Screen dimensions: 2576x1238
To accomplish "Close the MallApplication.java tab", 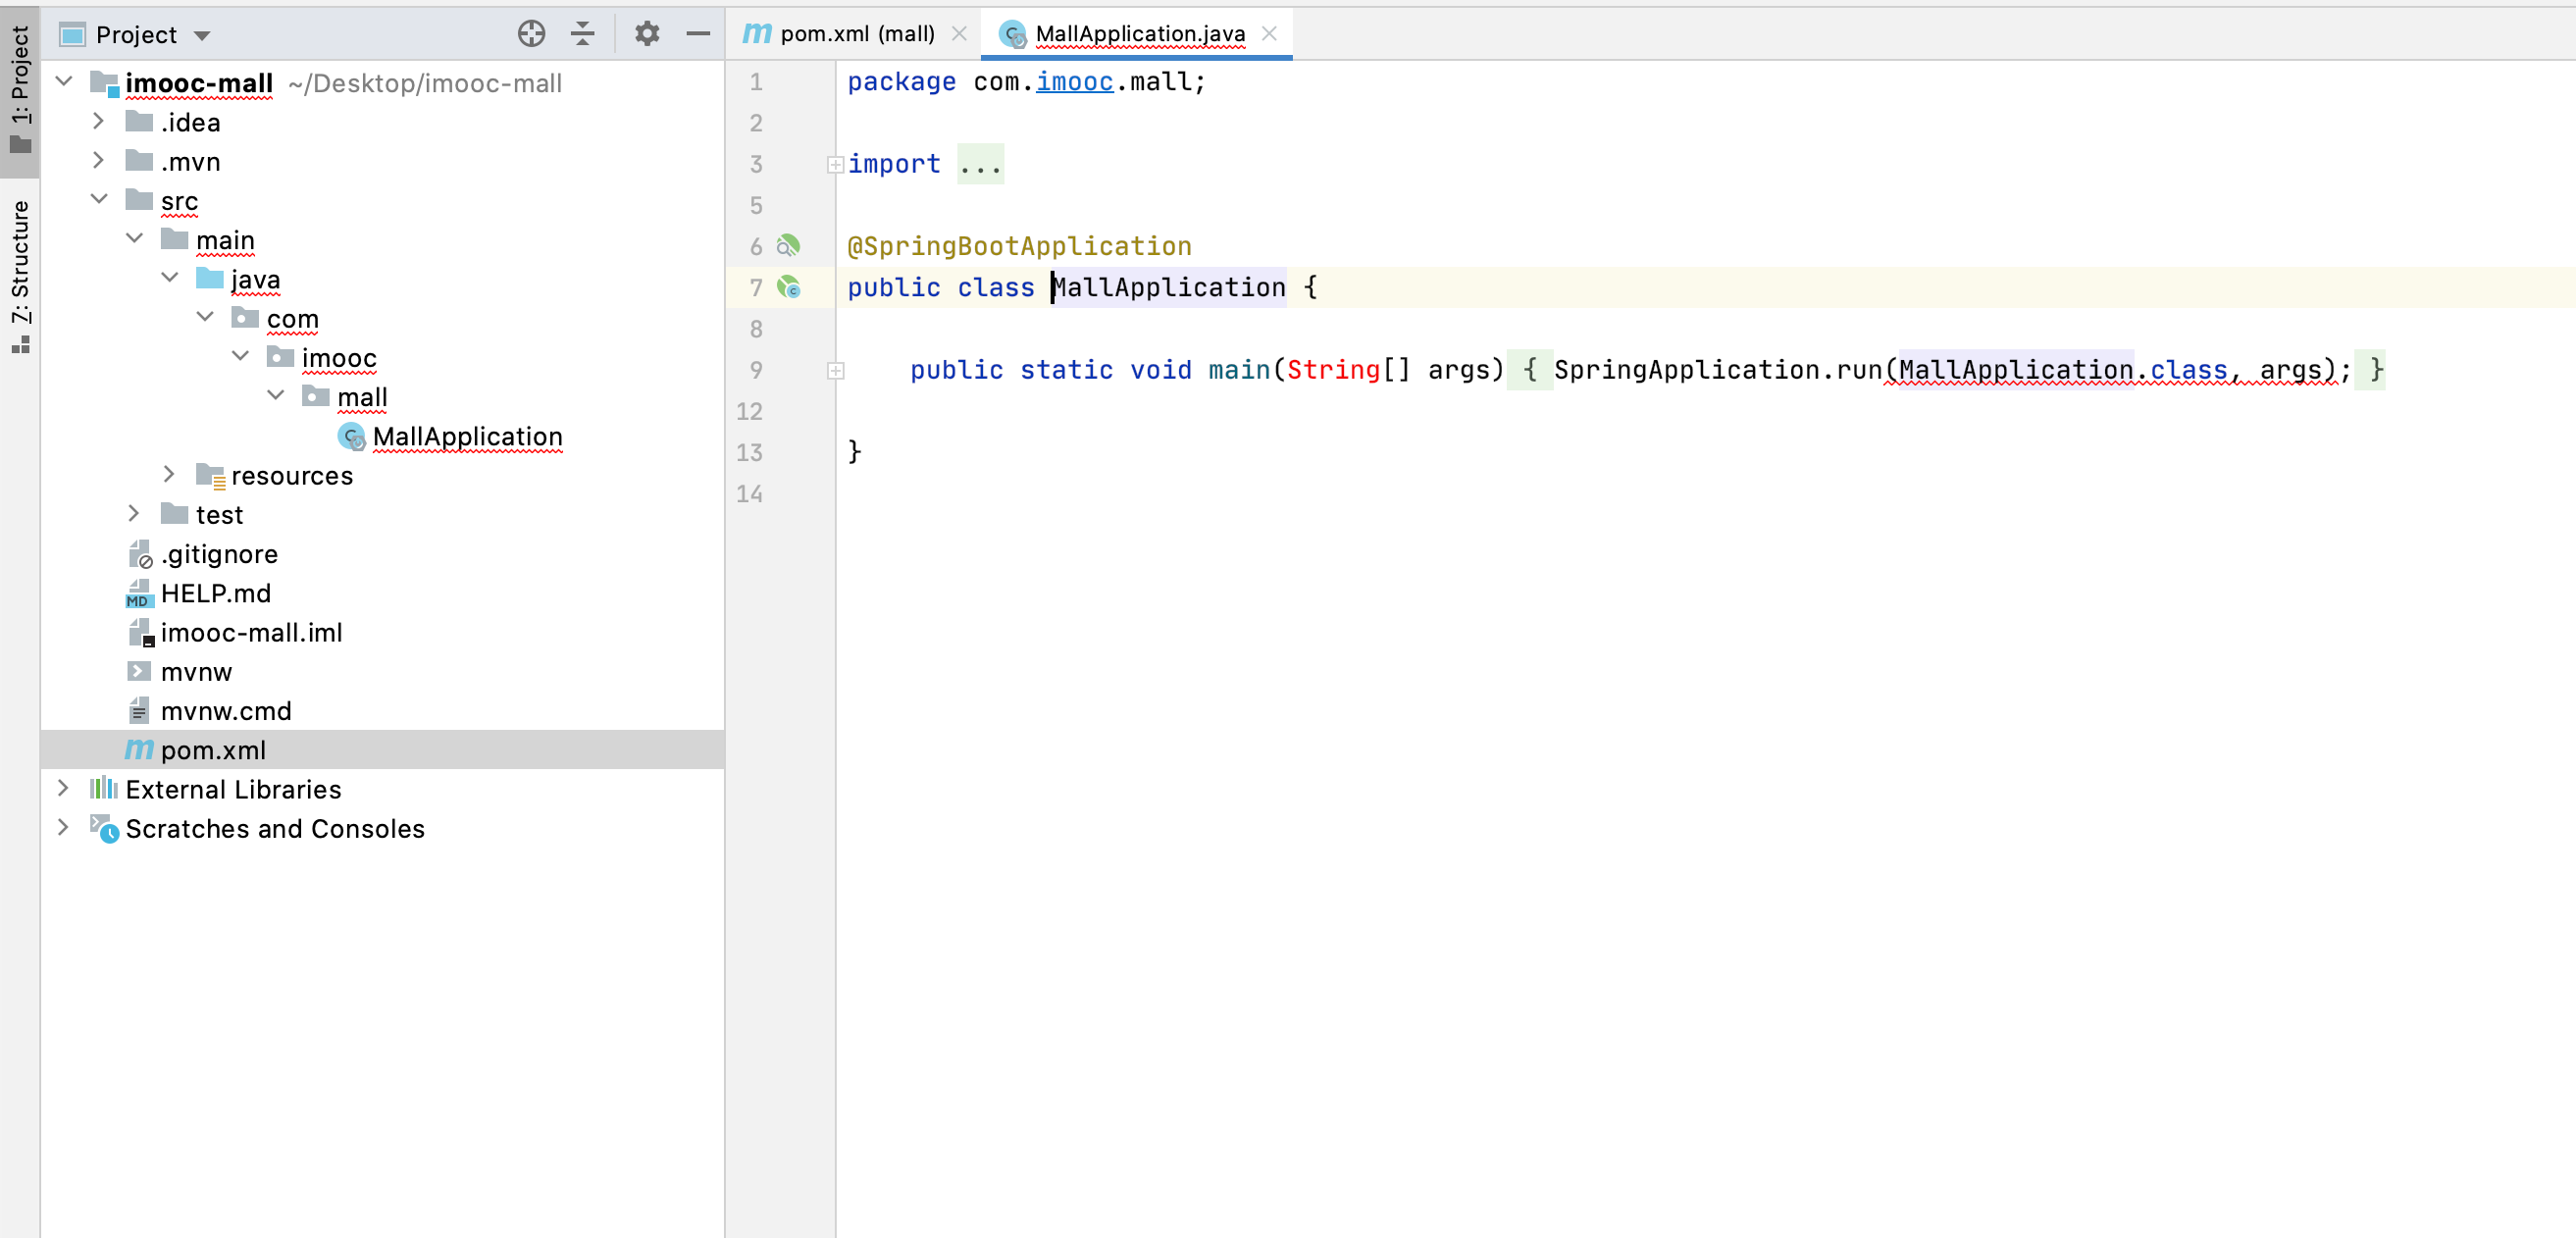I will [1269, 34].
